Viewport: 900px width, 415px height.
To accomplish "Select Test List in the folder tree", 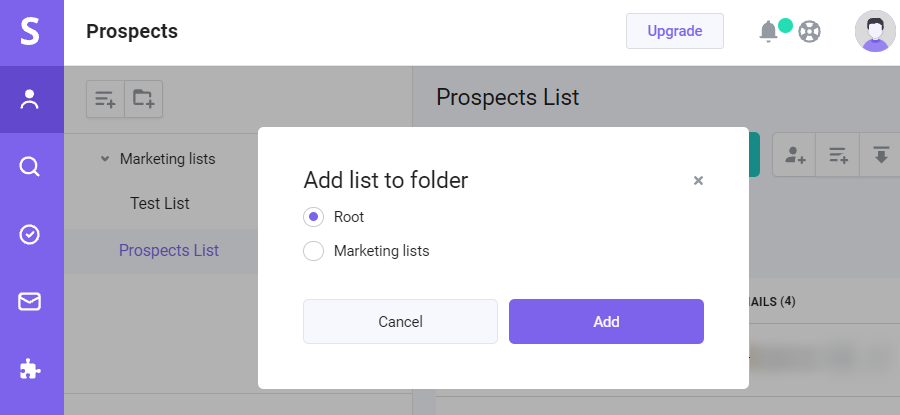I will click(x=160, y=203).
